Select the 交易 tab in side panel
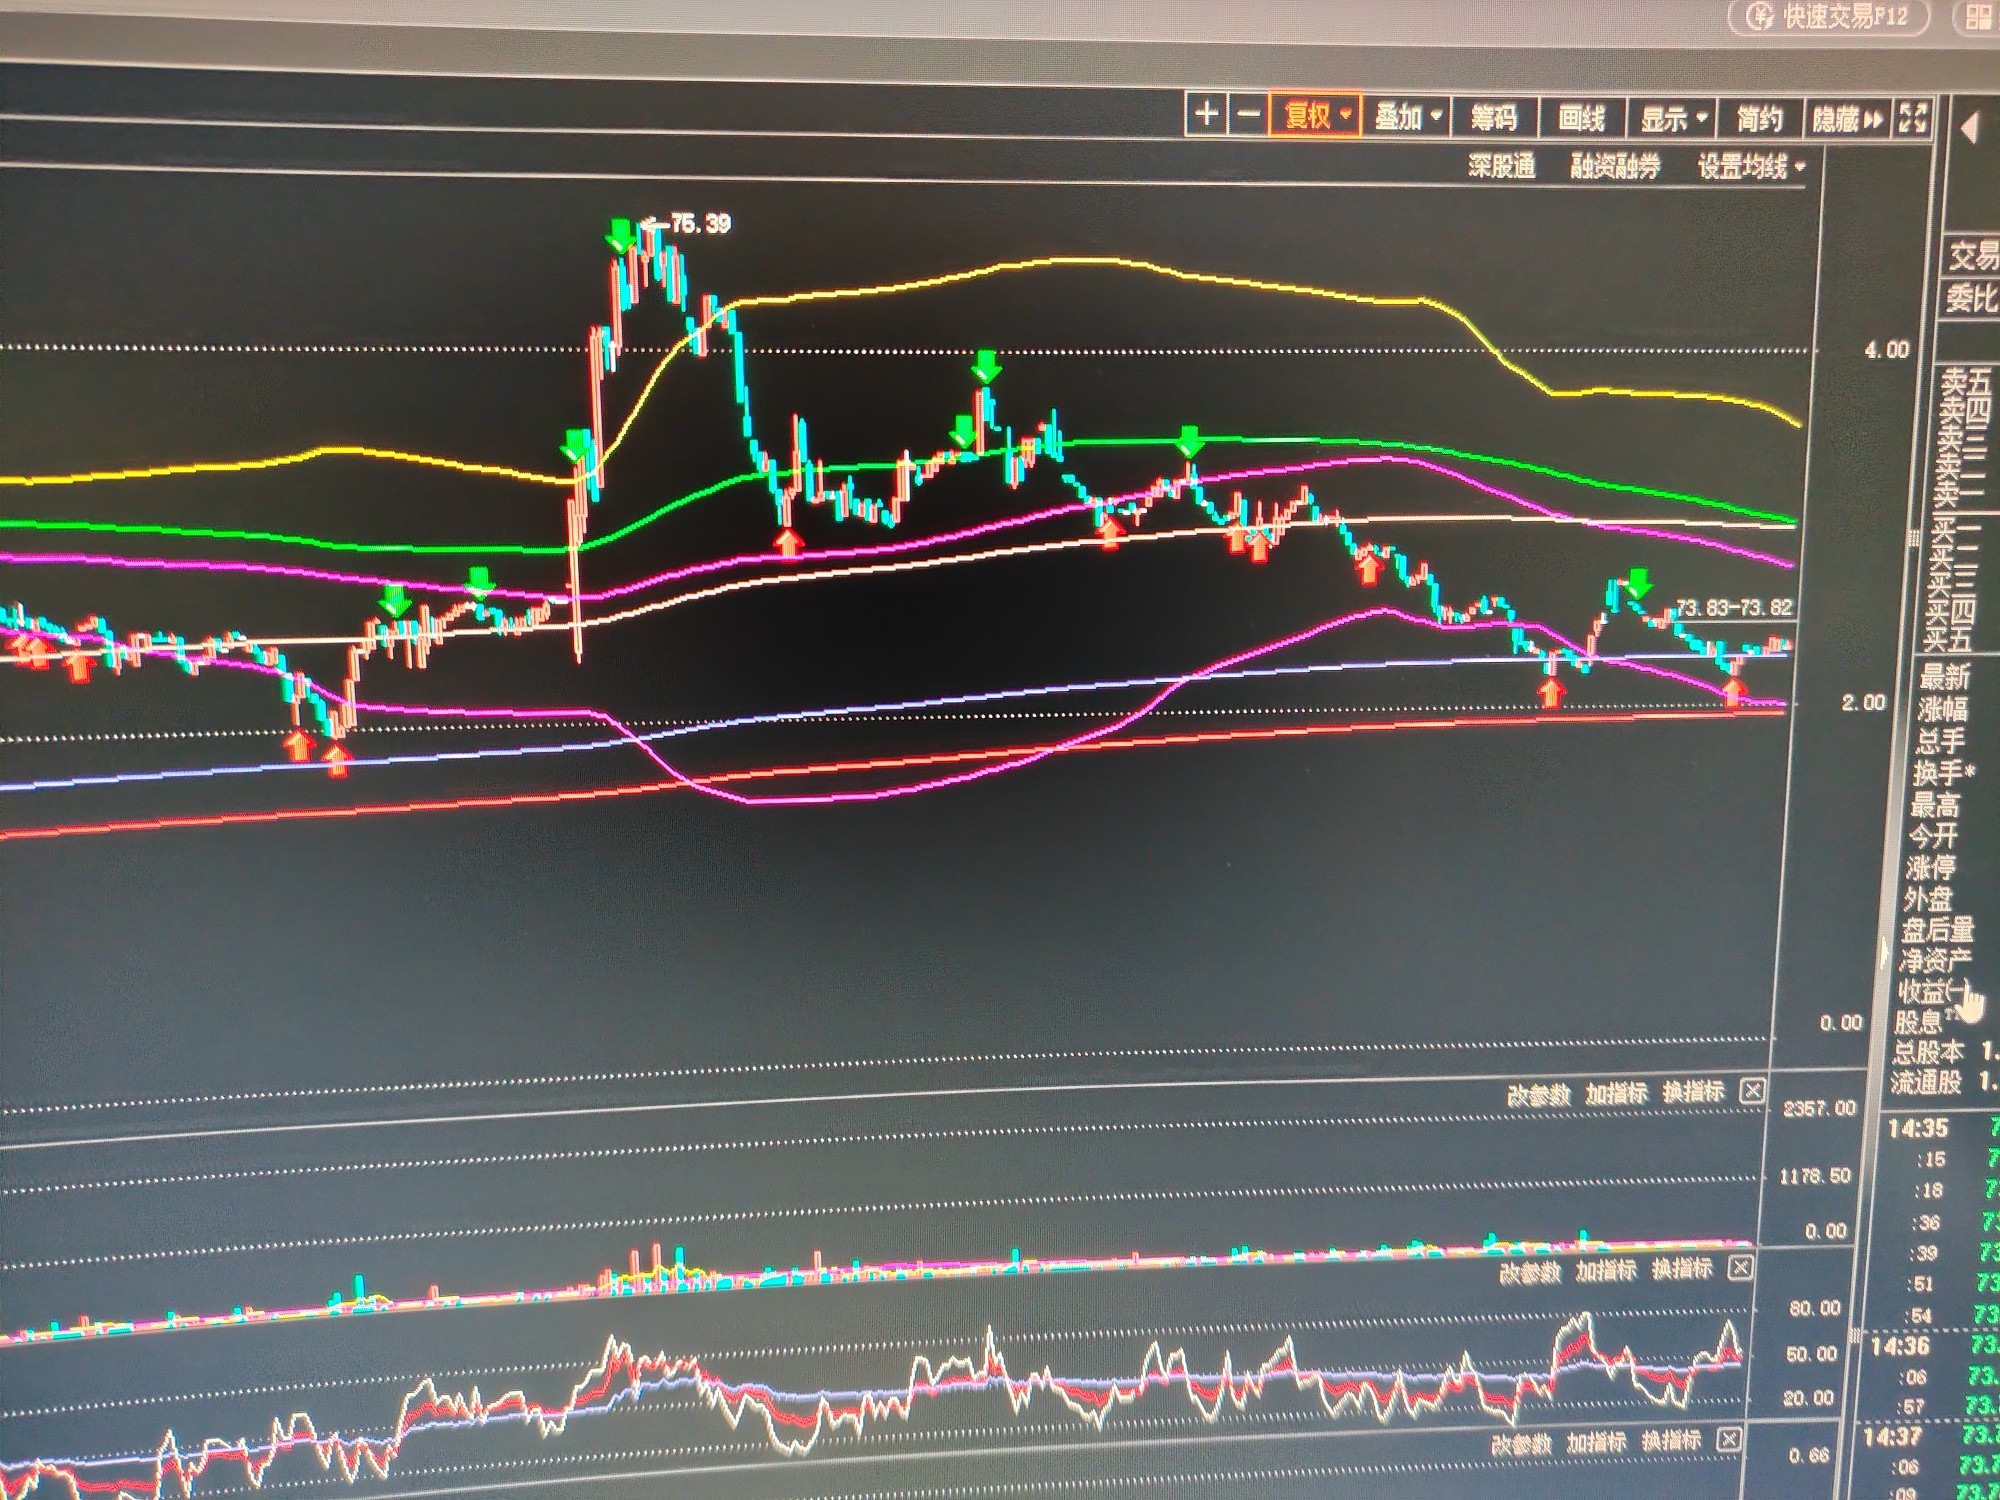Image resolution: width=2000 pixels, height=1500 pixels. [x=1972, y=256]
